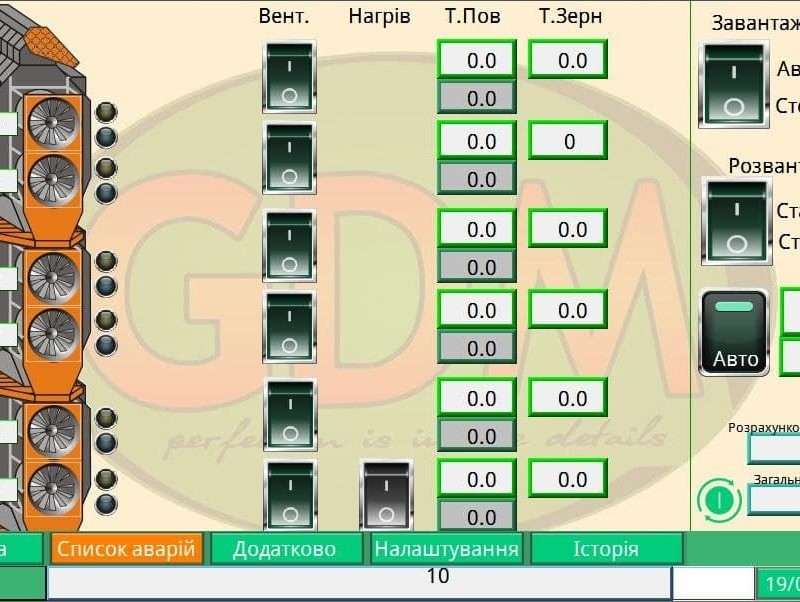Click the Нагрів column header
The image size is (800, 602).
(x=380, y=17)
